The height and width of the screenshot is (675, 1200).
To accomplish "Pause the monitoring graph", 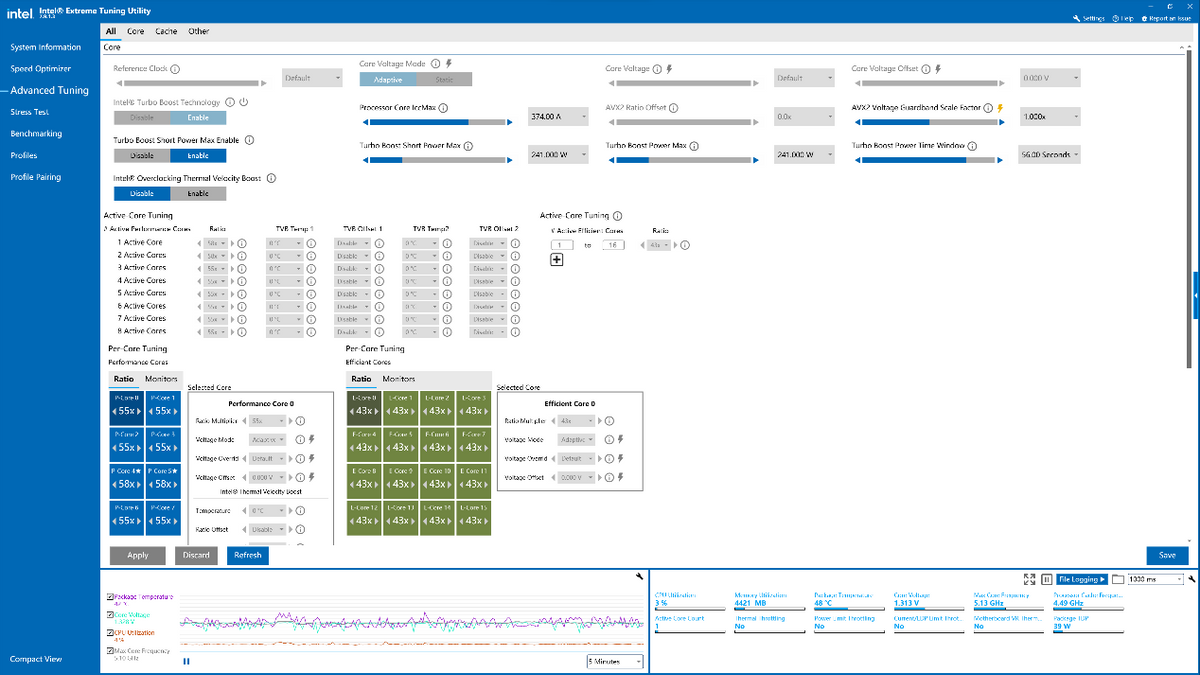I will click(186, 661).
